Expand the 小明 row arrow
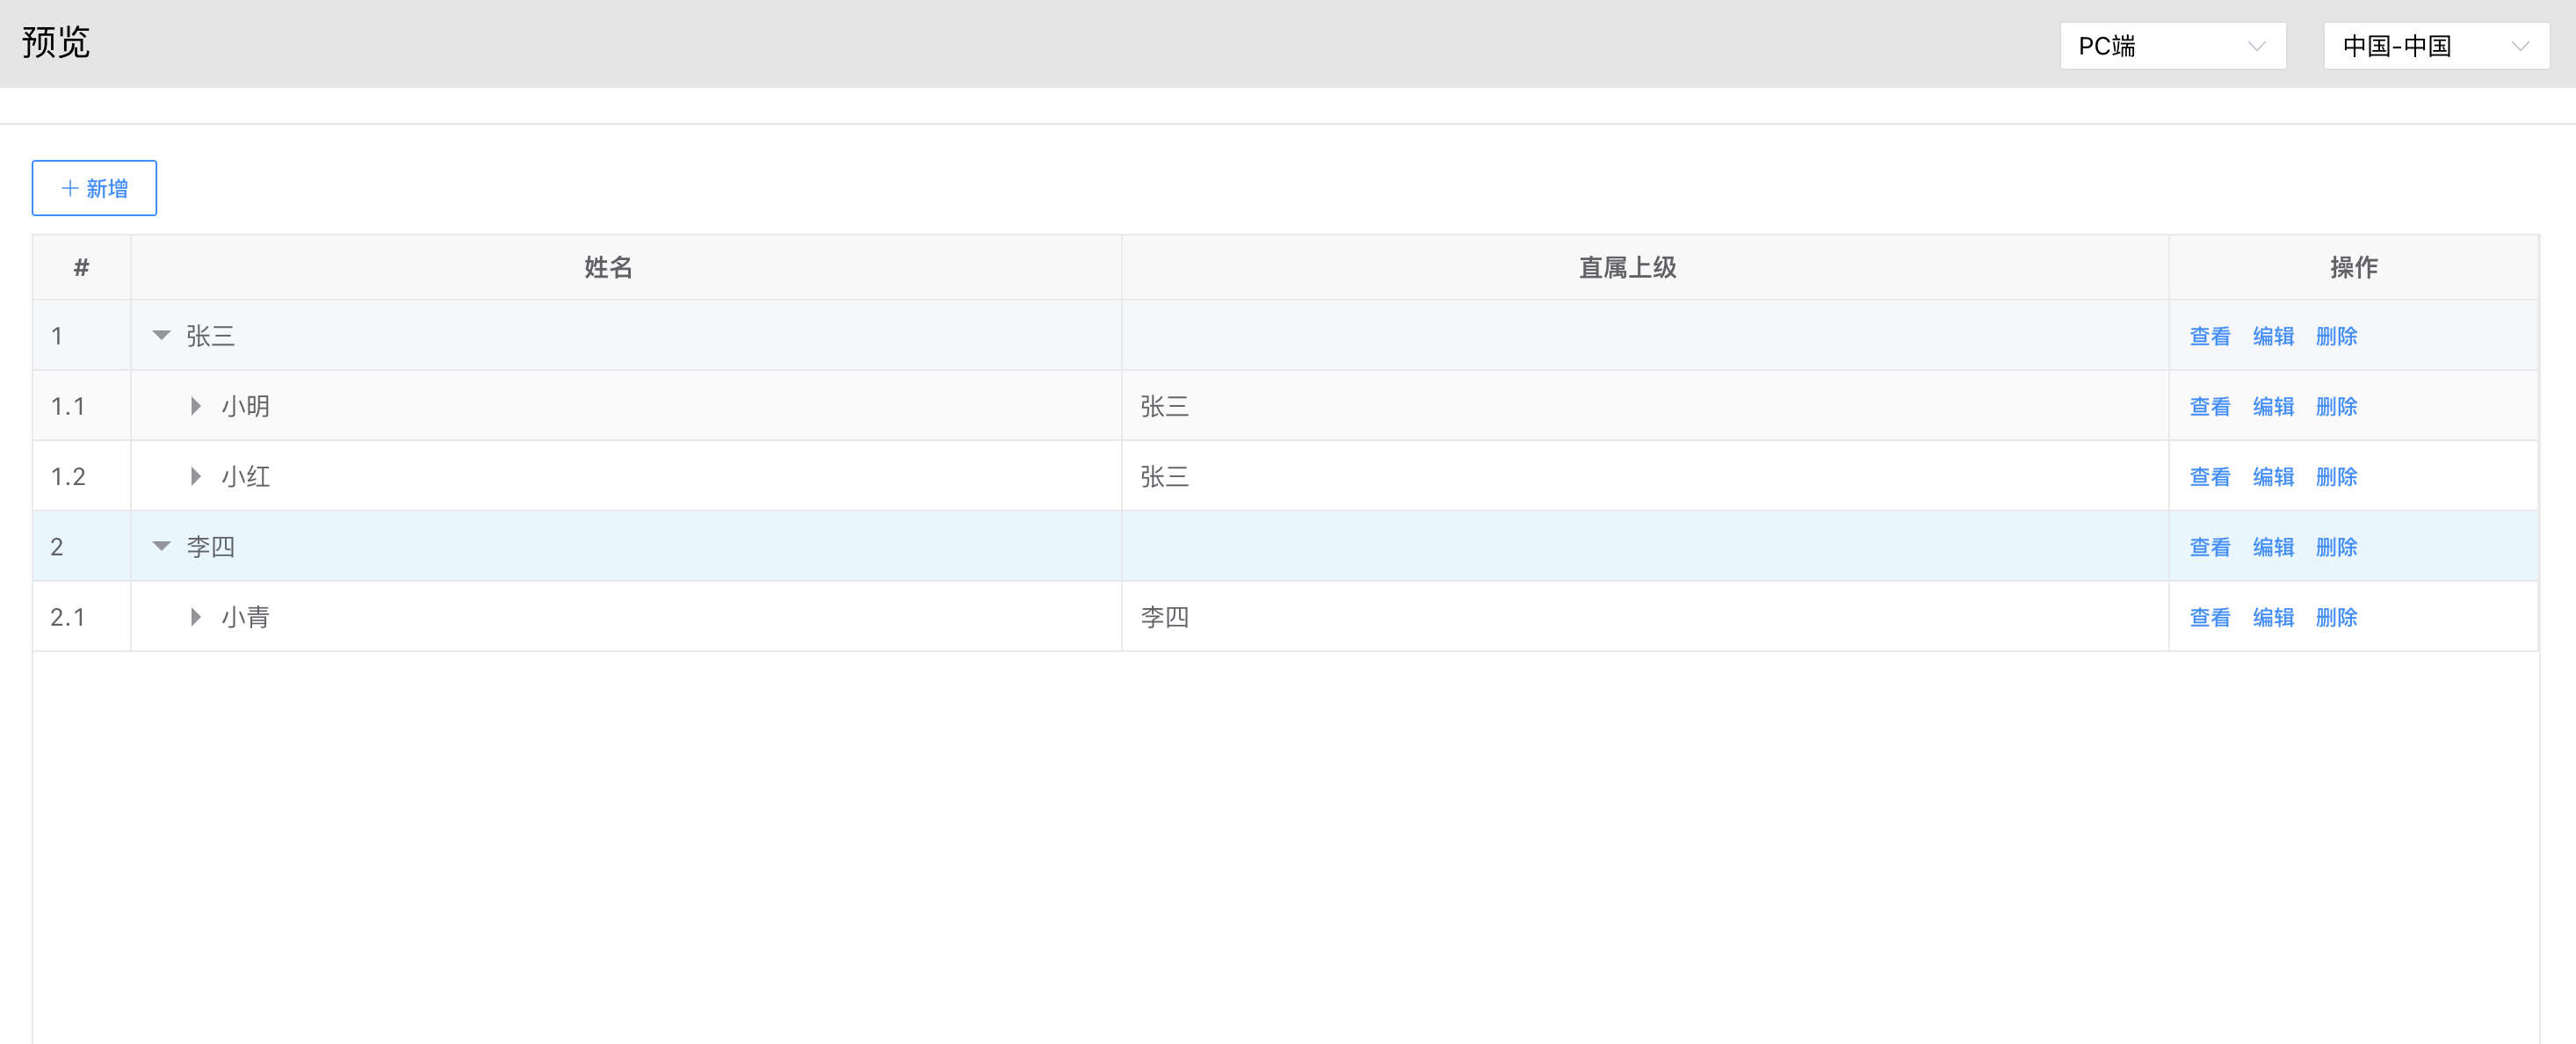The width and height of the screenshot is (2576, 1044). click(x=196, y=406)
